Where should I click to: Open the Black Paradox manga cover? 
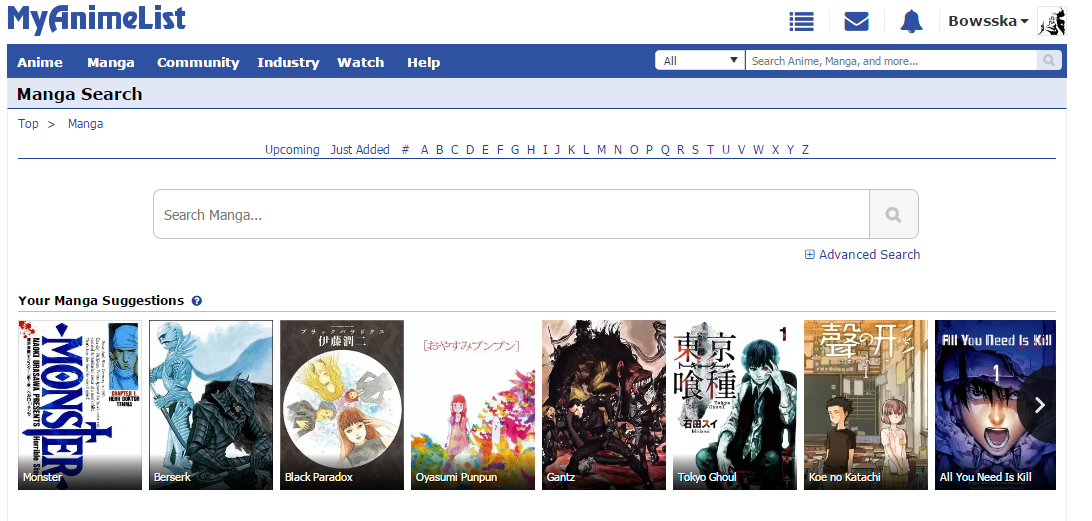click(342, 405)
